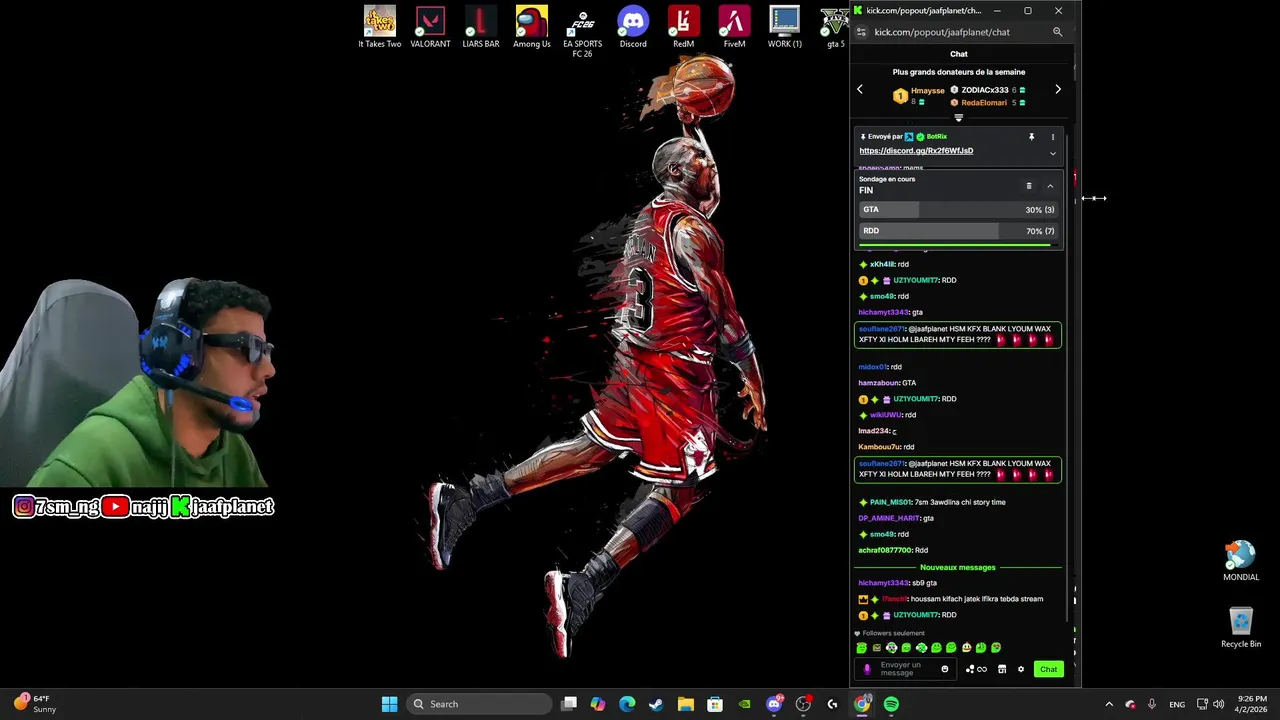1280x720 pixels.
Task: Launch the FiveM desktop shortcut
Action: tap(734, 27)
